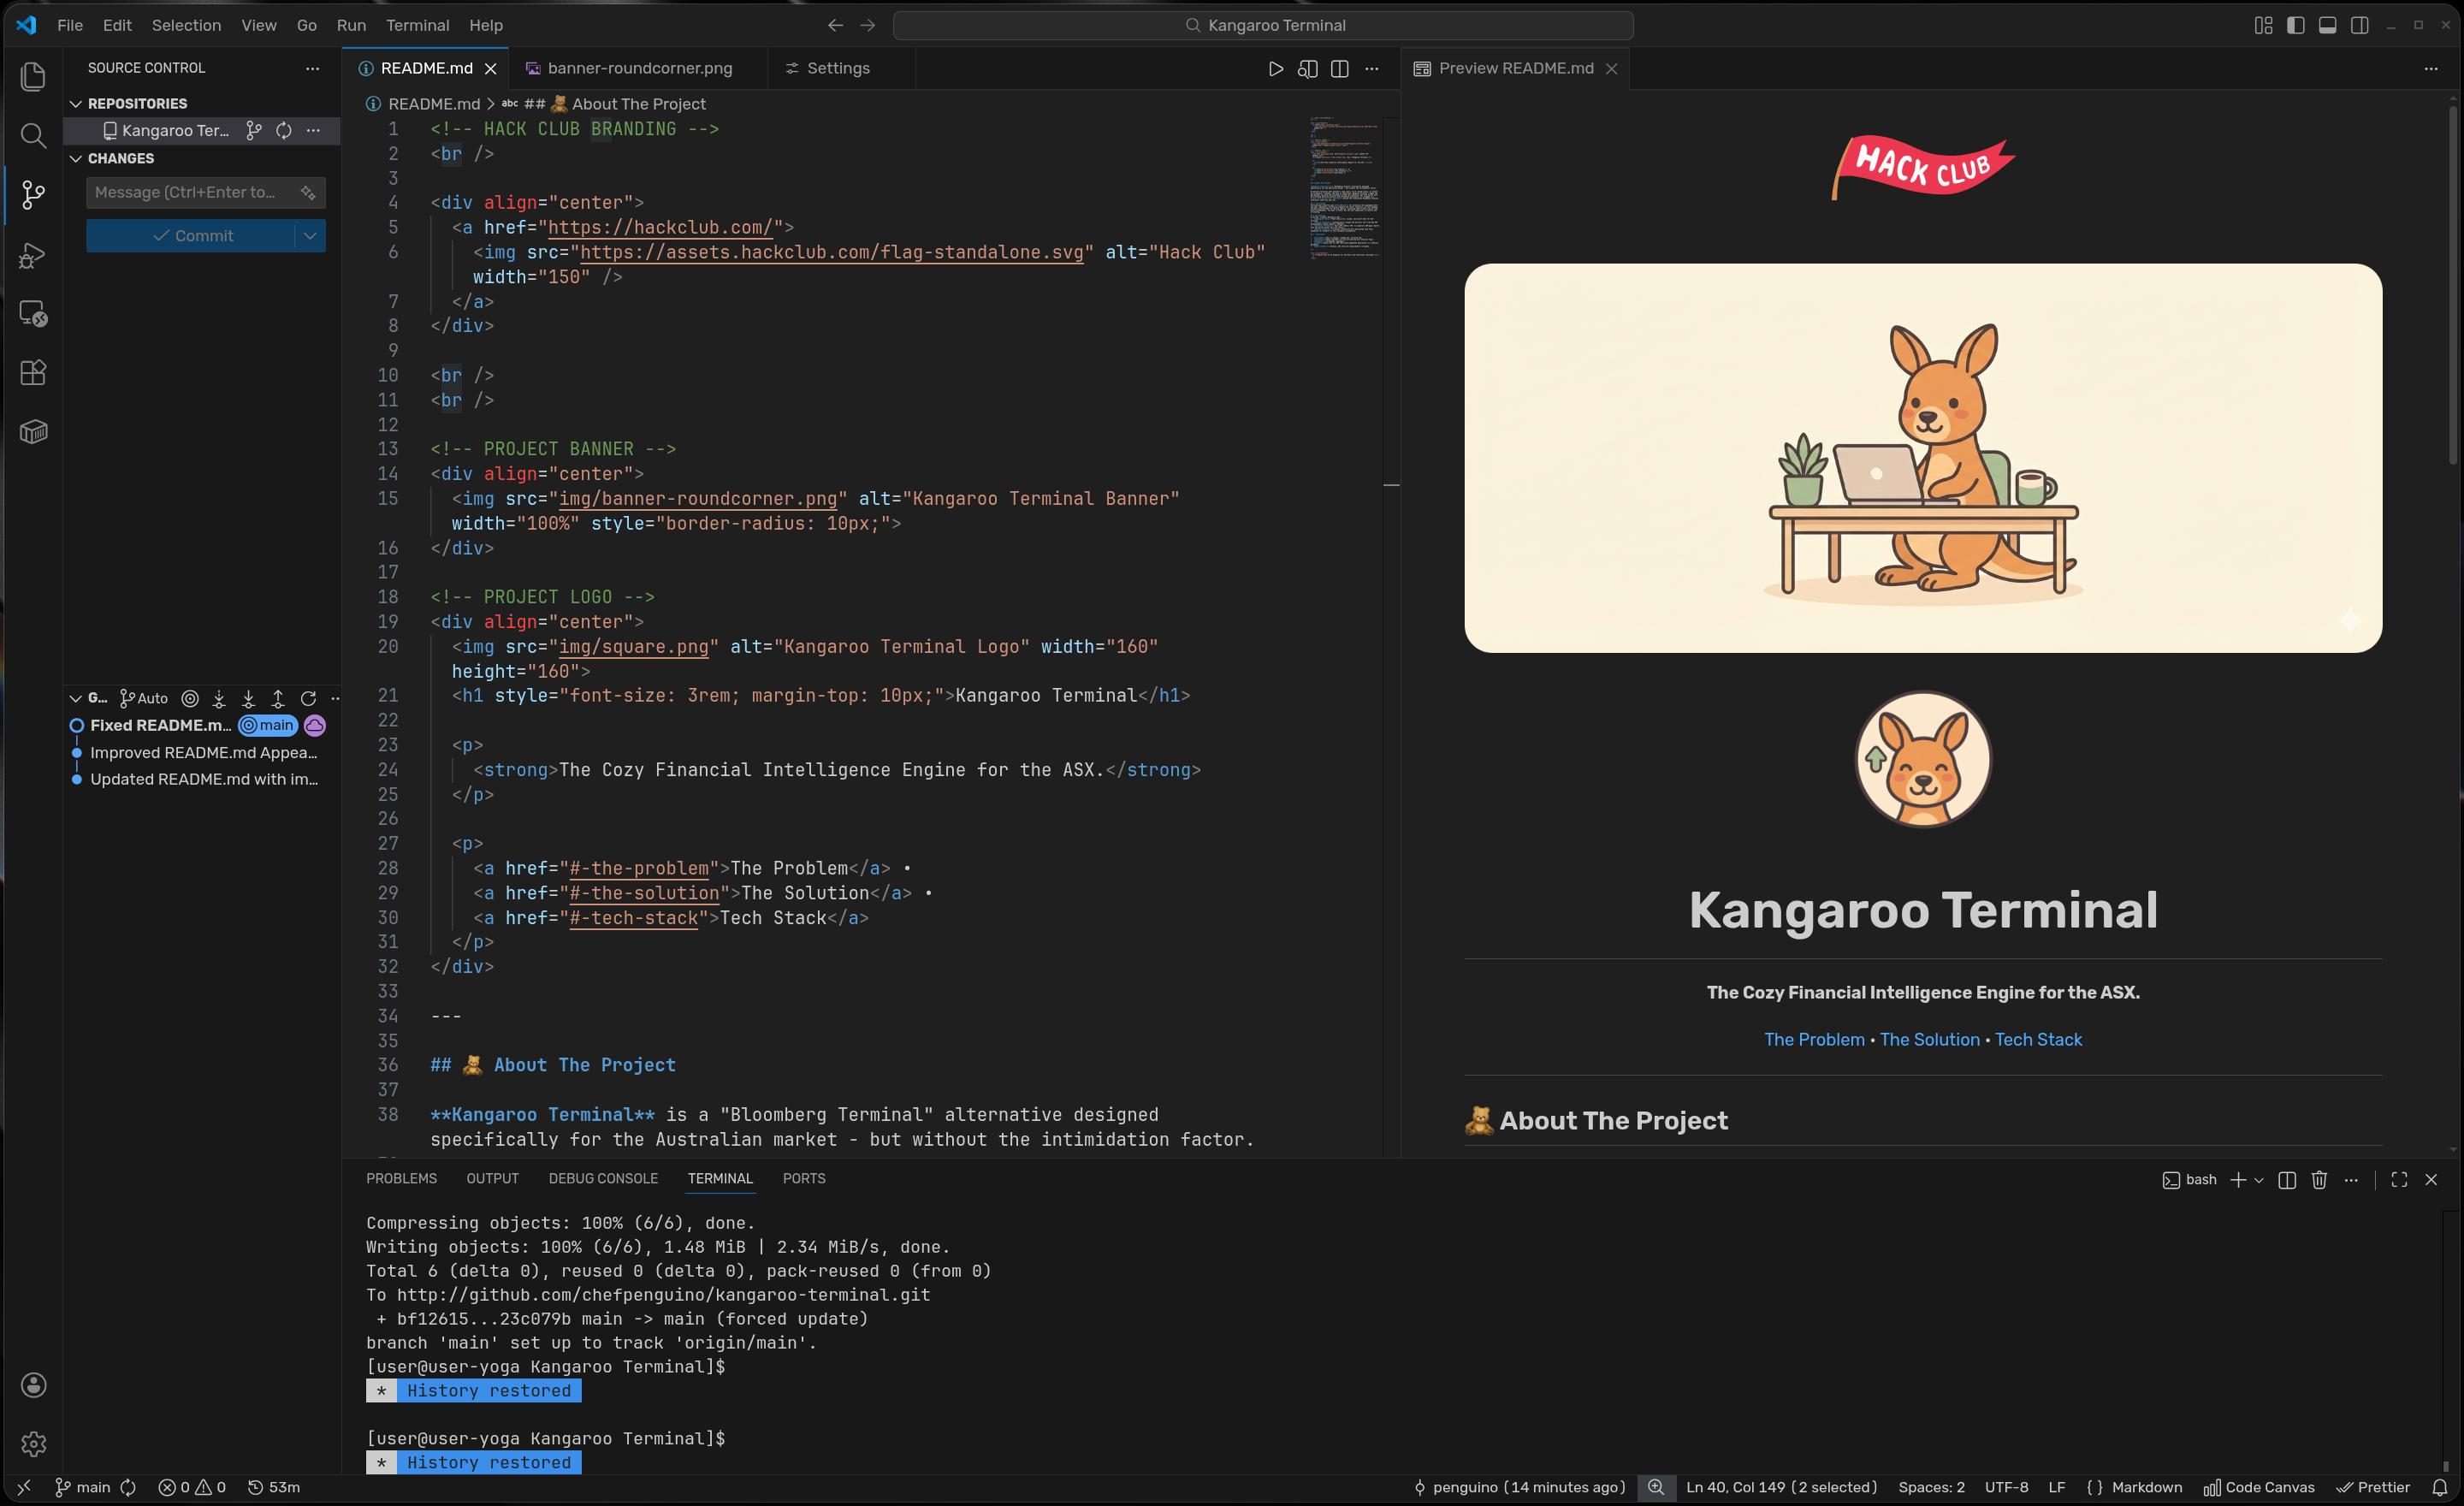The width and height of the screenshot is (2464, 1506).
Task: Open the Commit button dropdown arrow
Action: pyautogui.click(x=310, y=236)
